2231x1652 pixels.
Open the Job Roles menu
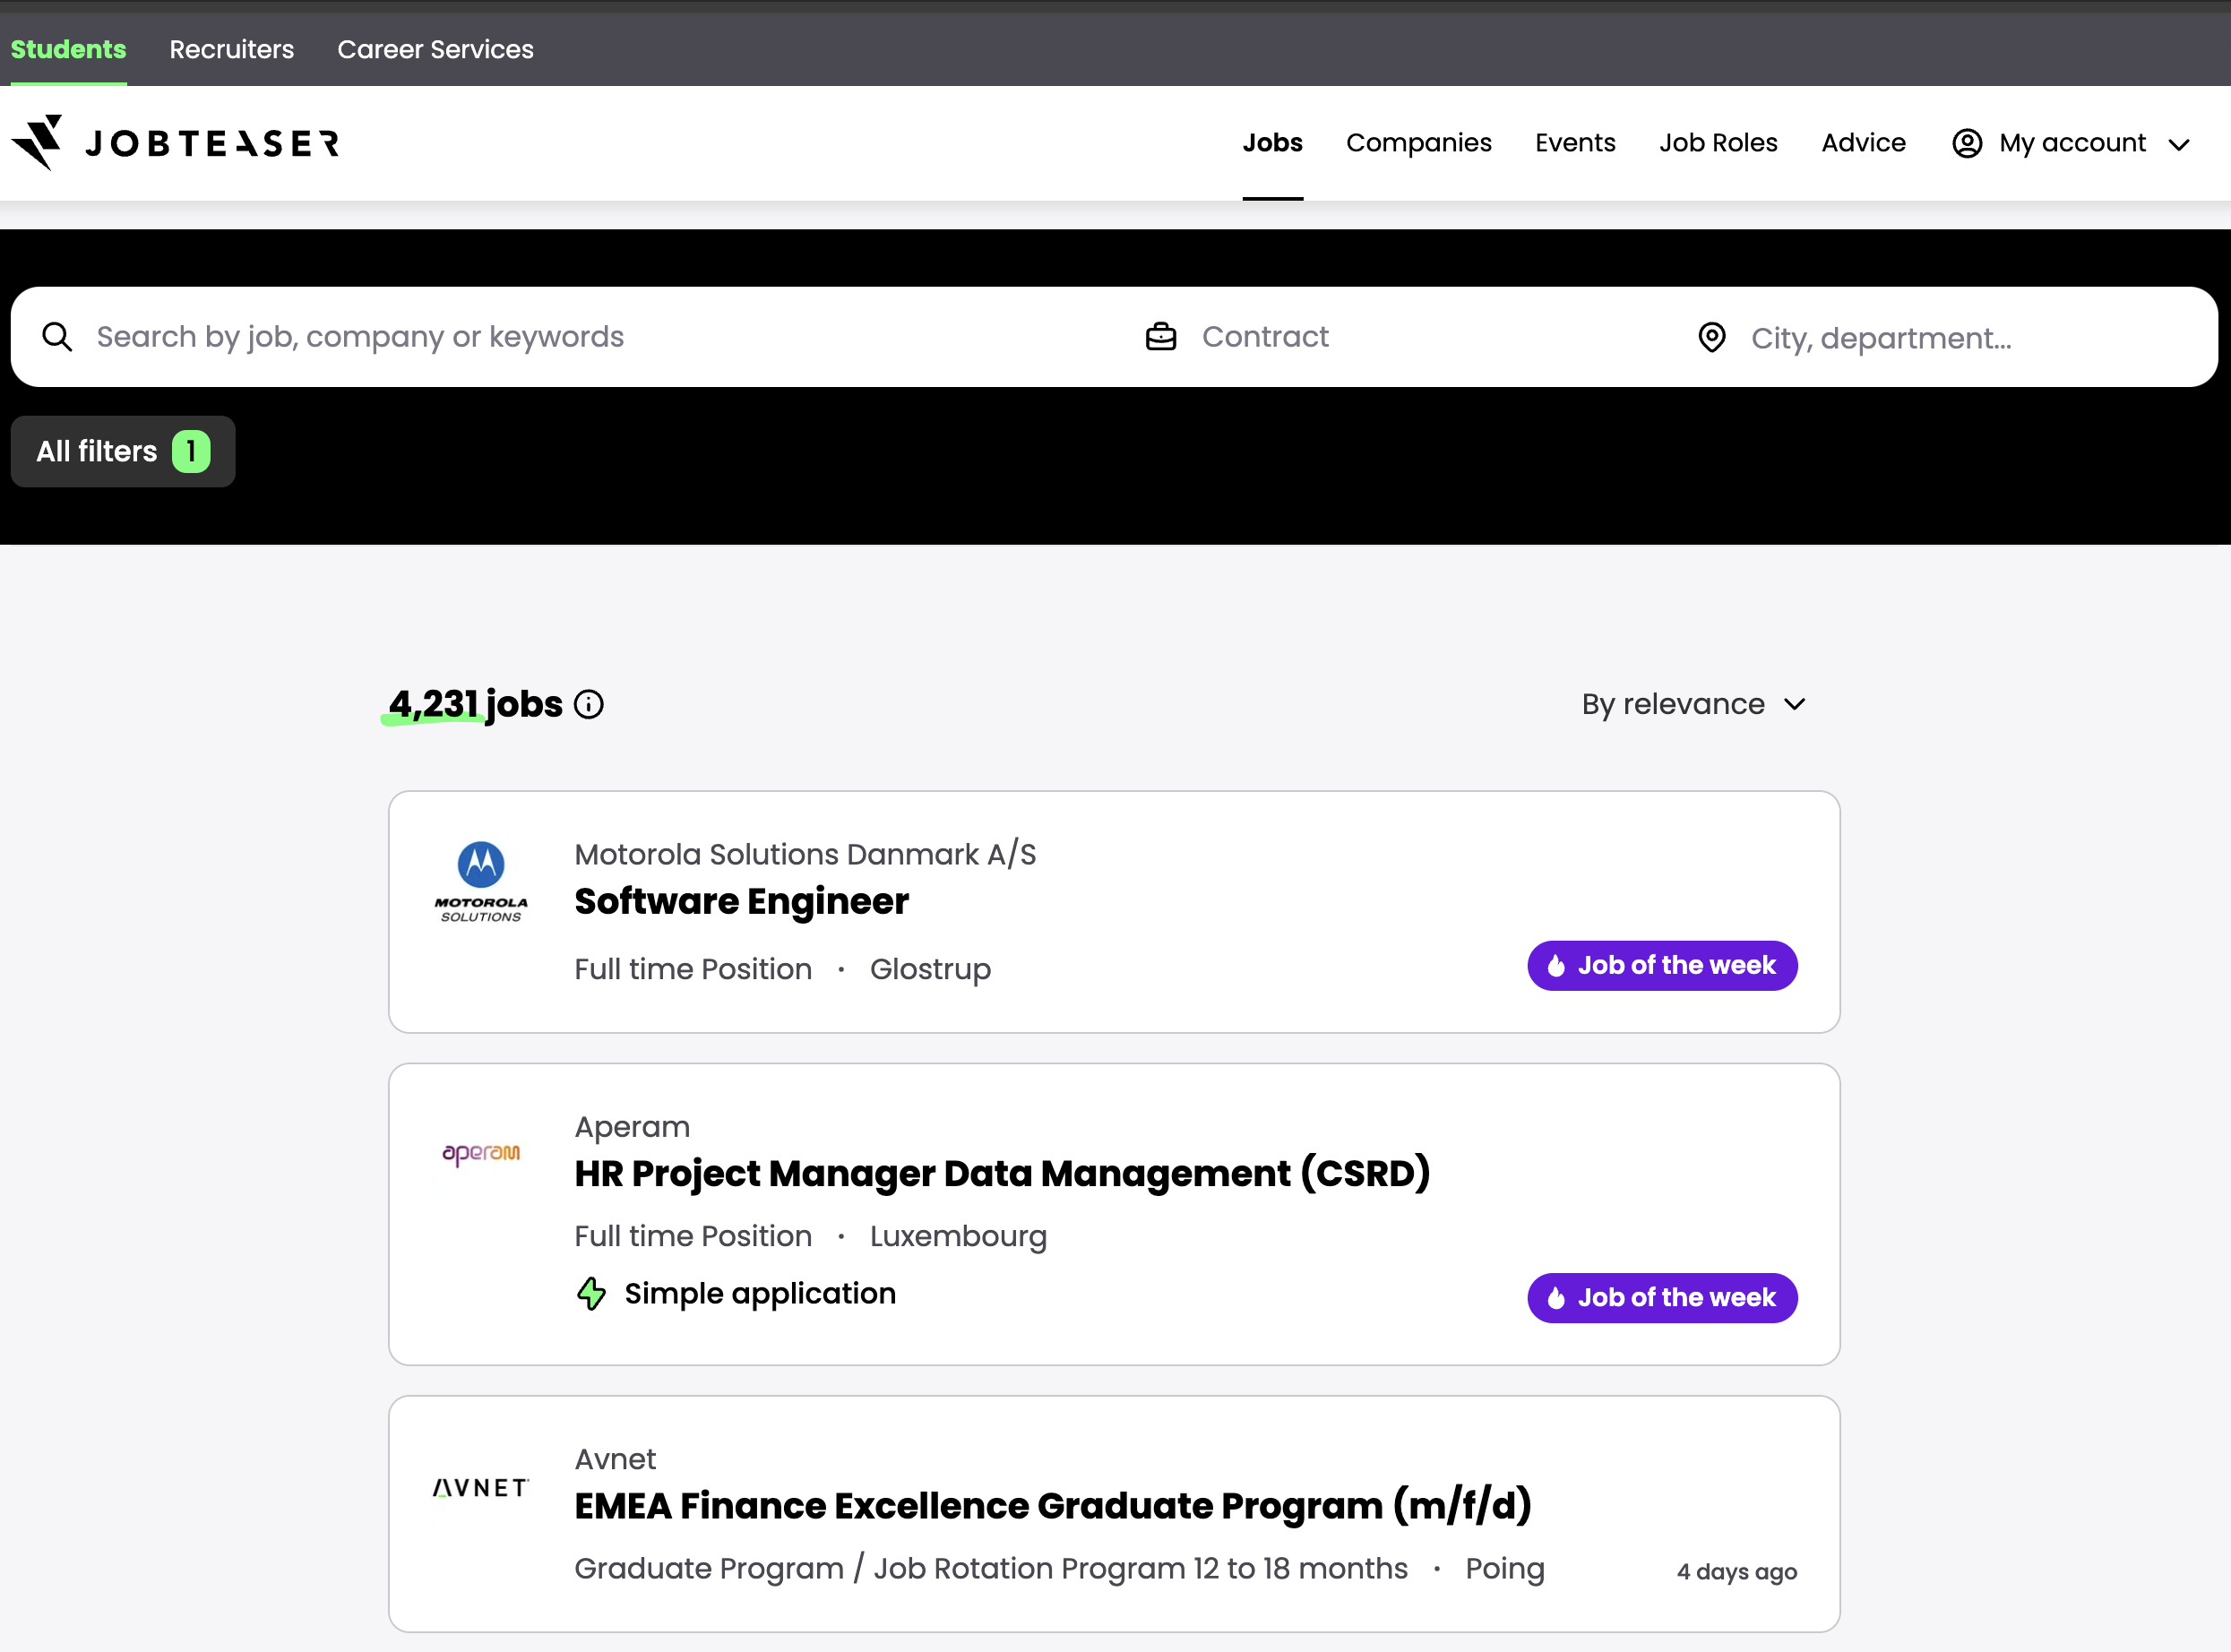point(1718,143)
